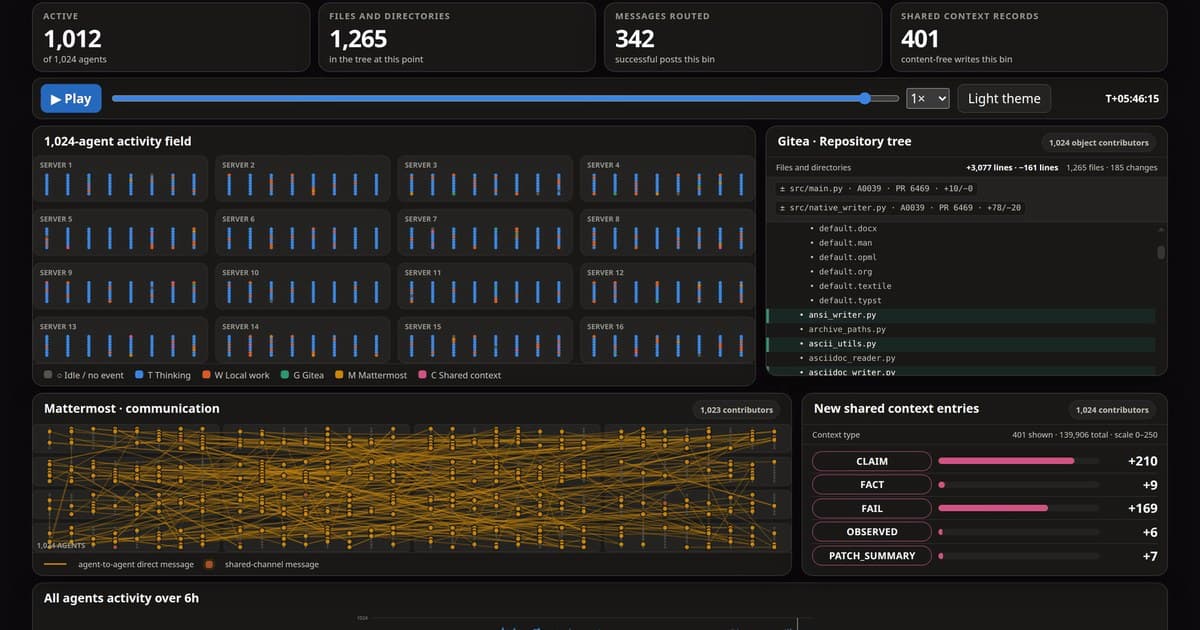Select the SERVER 13 activity panel
Viewport: 1200px width, 630px height.
point(119,340)
